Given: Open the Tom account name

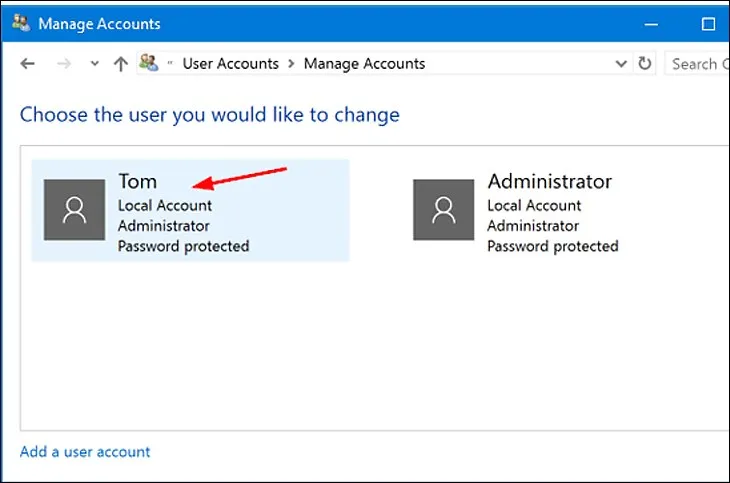Looking at the screenshot, I should pos(138,181).
